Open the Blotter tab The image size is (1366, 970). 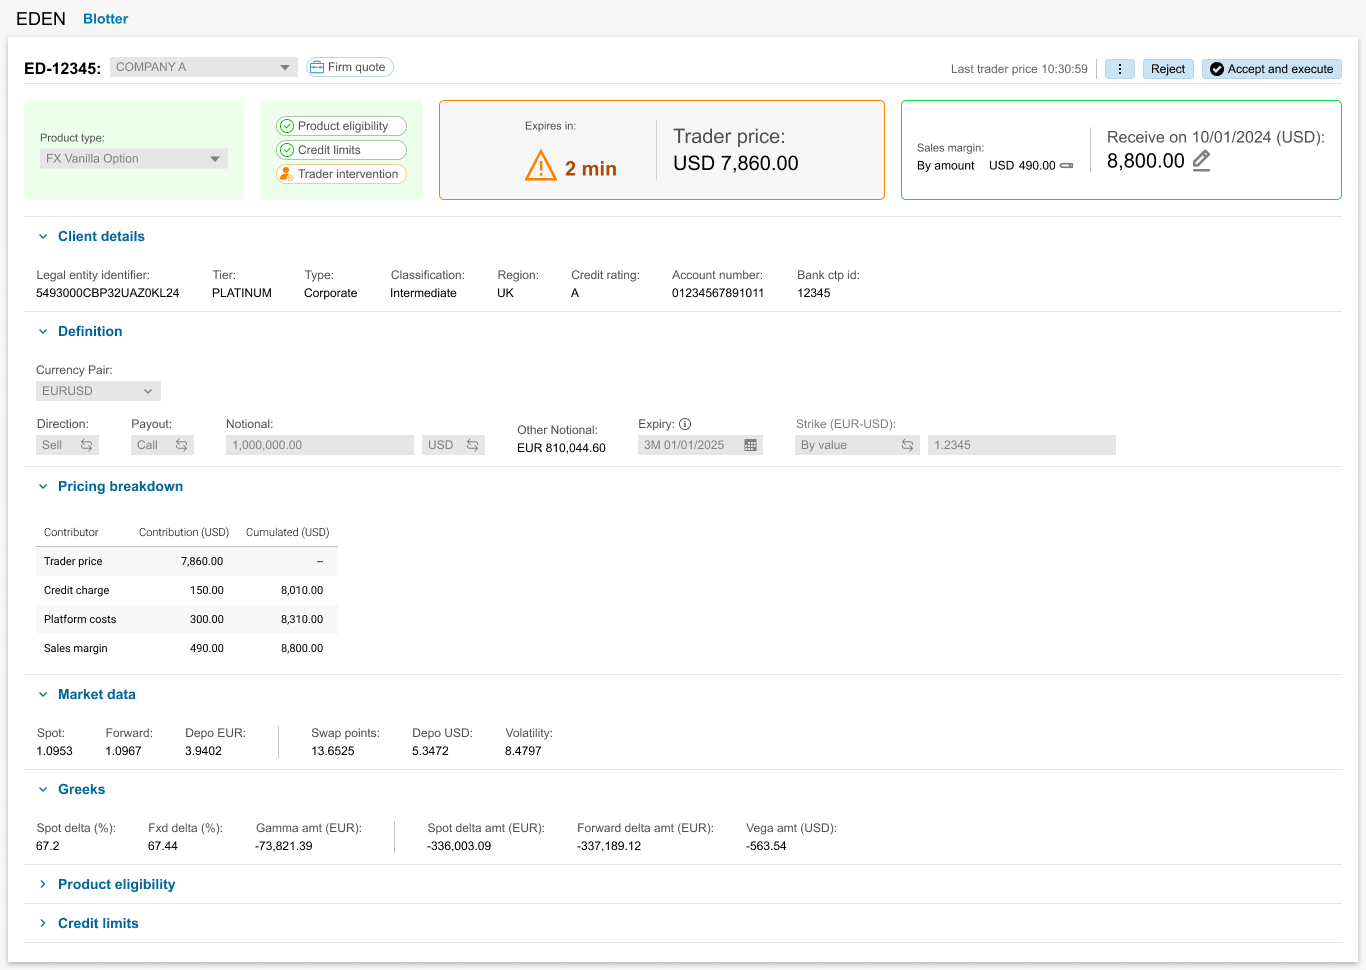click(106, 19)
